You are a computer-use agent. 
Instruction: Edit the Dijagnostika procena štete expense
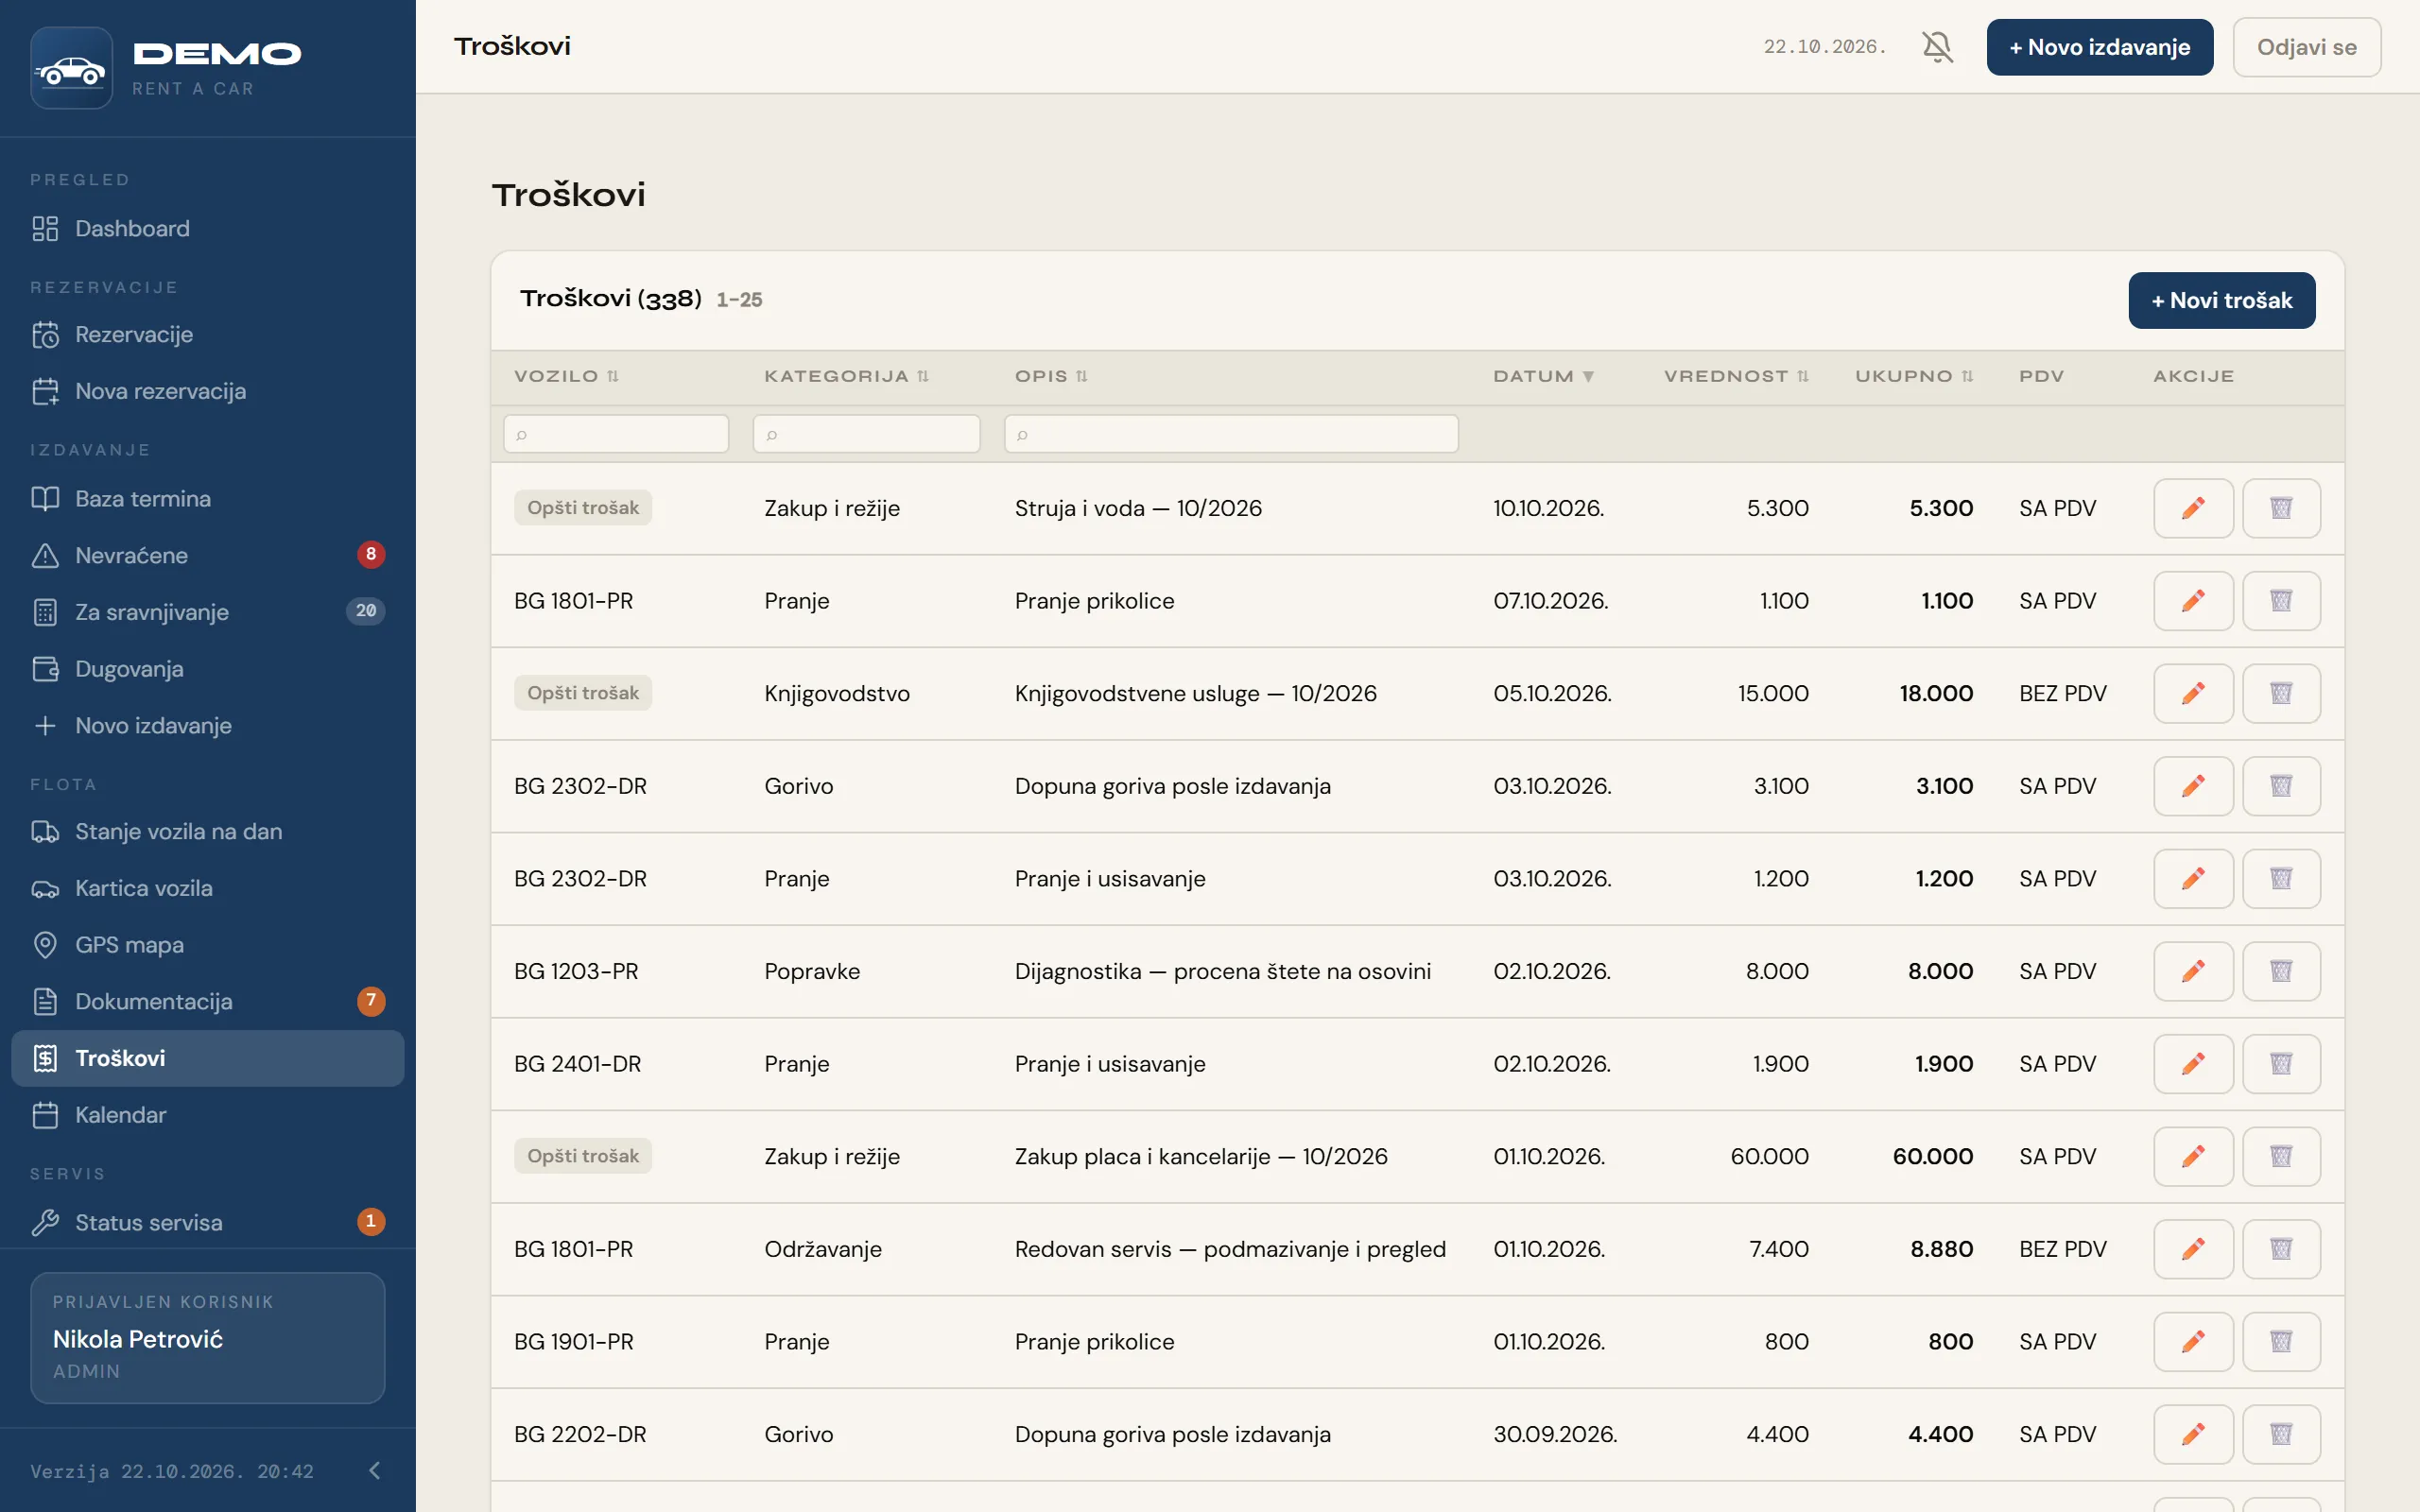pyautogui.click(x=2193, y=971)
